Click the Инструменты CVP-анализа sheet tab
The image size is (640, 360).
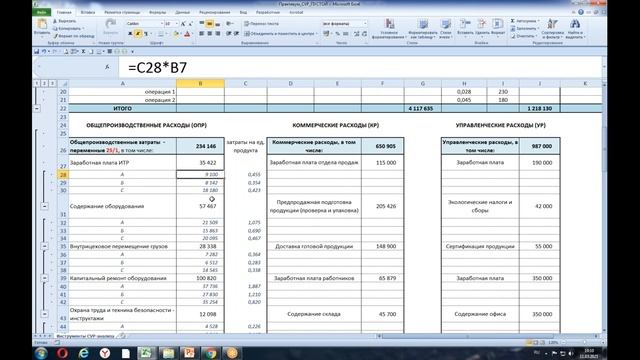click(x=85, y=336)
